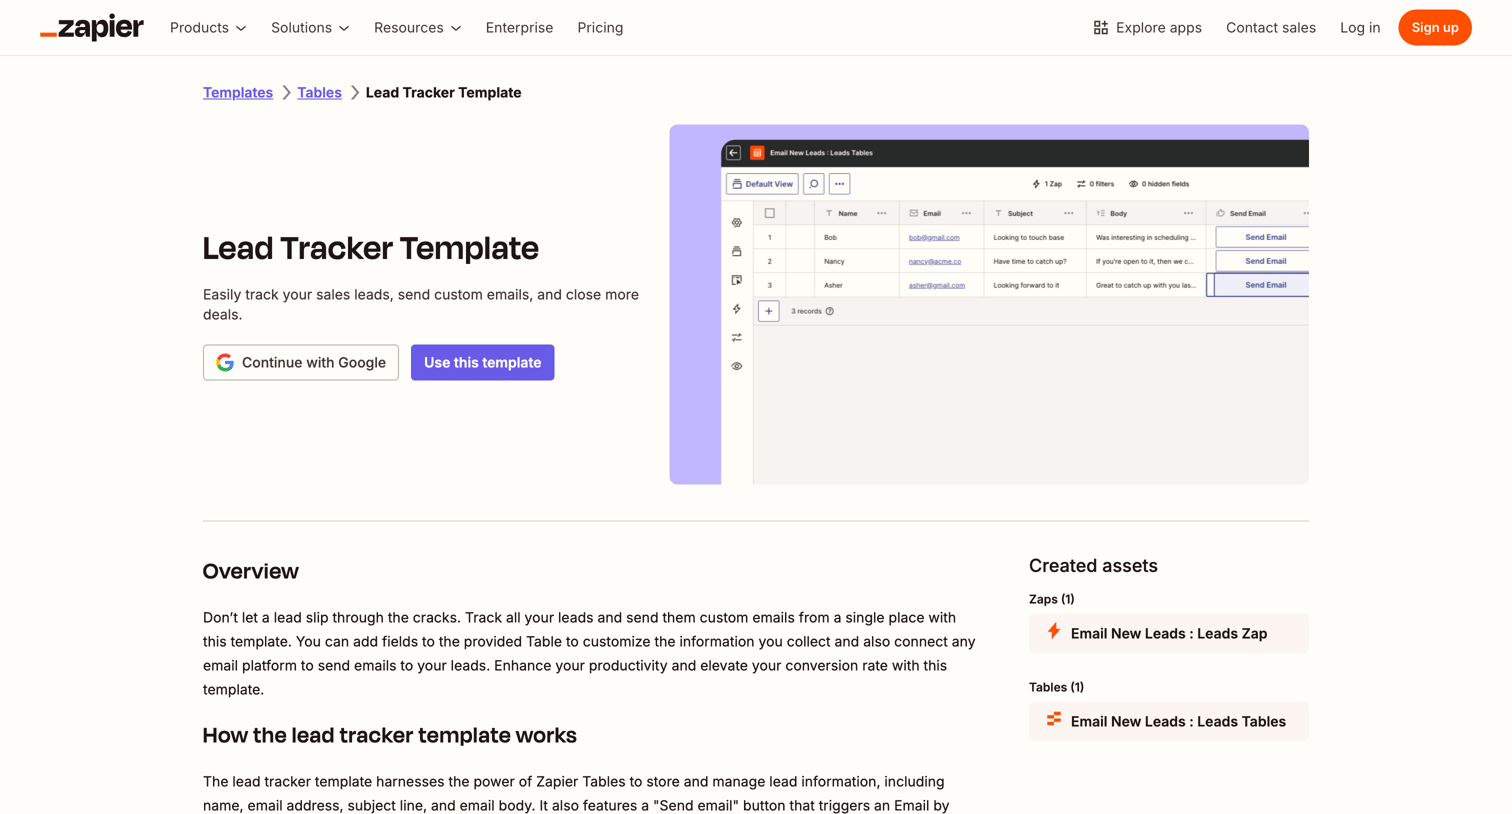Open Email New Leads : Leads Zap
The width and height of the screenshot is (1512, 814).
point(1168,633)
